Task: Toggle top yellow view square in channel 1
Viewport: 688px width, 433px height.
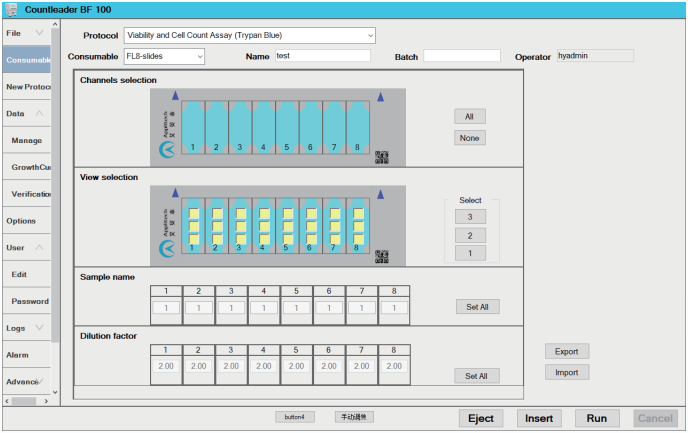Action: [x=194, y=213]
